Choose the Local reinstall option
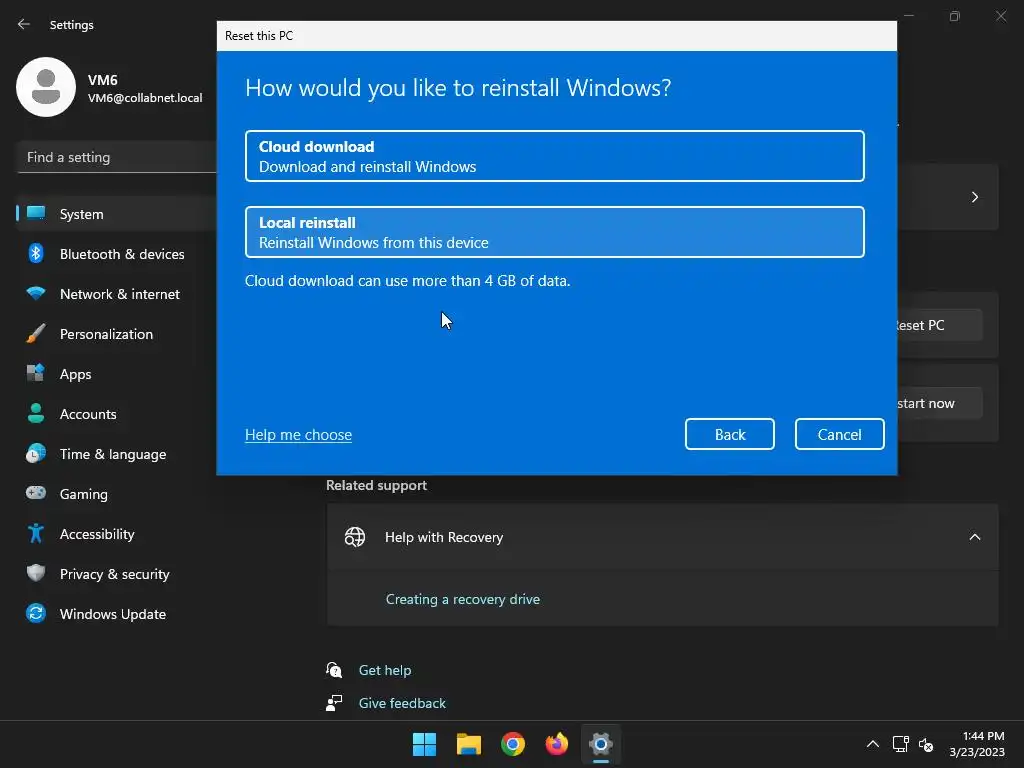 pyautogui.click(x=554, y=232)
